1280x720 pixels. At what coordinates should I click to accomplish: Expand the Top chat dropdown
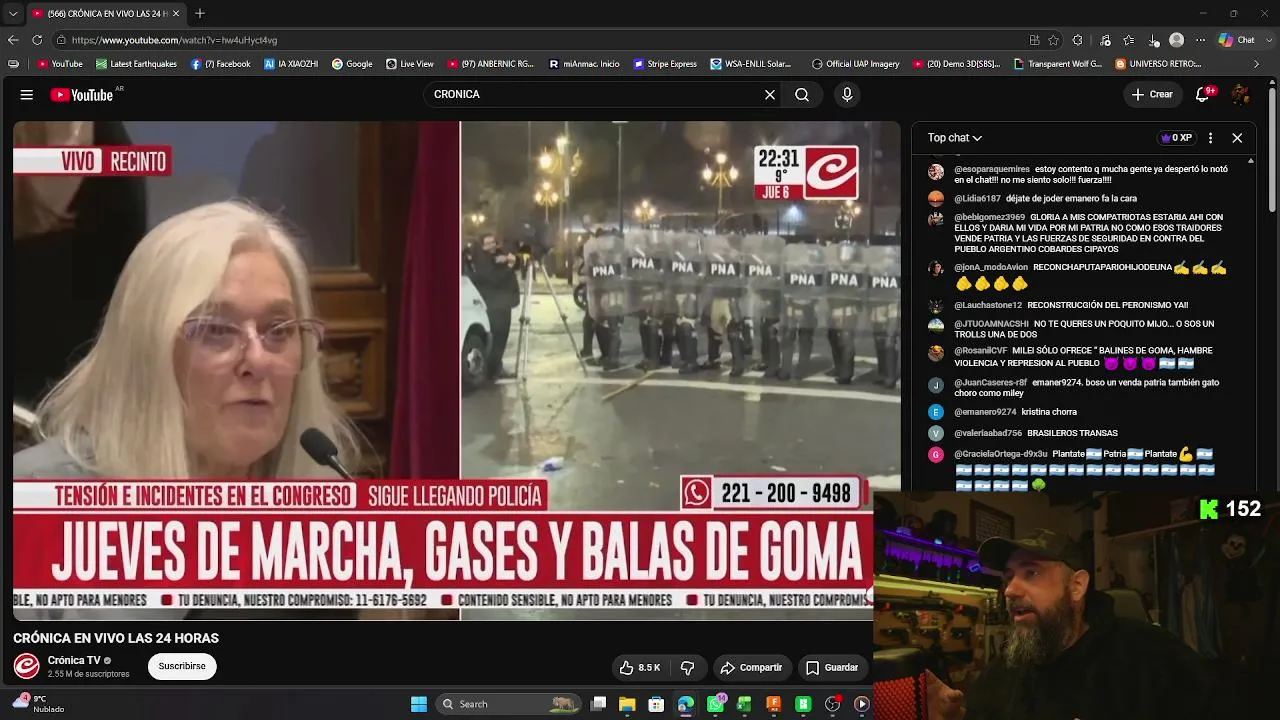(955, 138)
